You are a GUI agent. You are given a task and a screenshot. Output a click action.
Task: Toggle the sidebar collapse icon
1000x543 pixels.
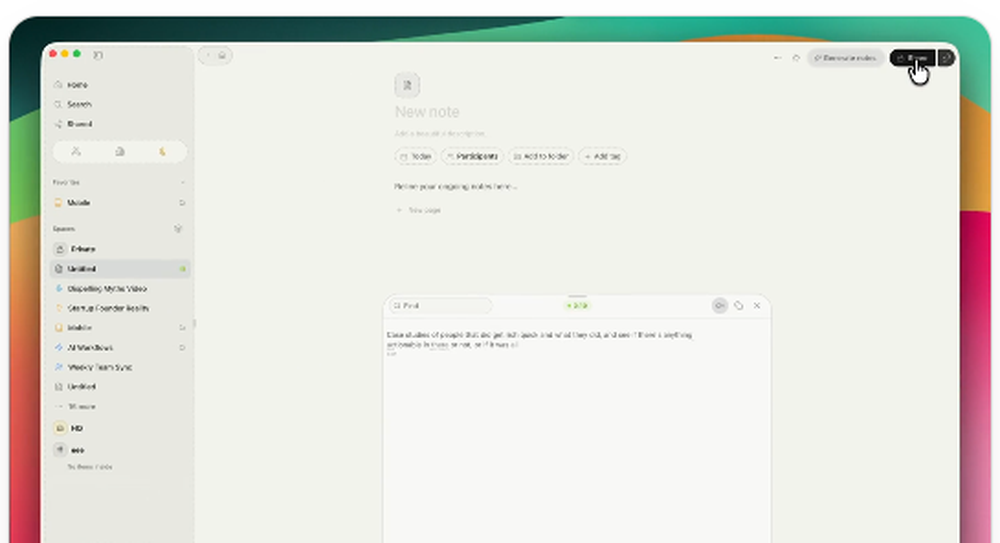pos(98,55)
